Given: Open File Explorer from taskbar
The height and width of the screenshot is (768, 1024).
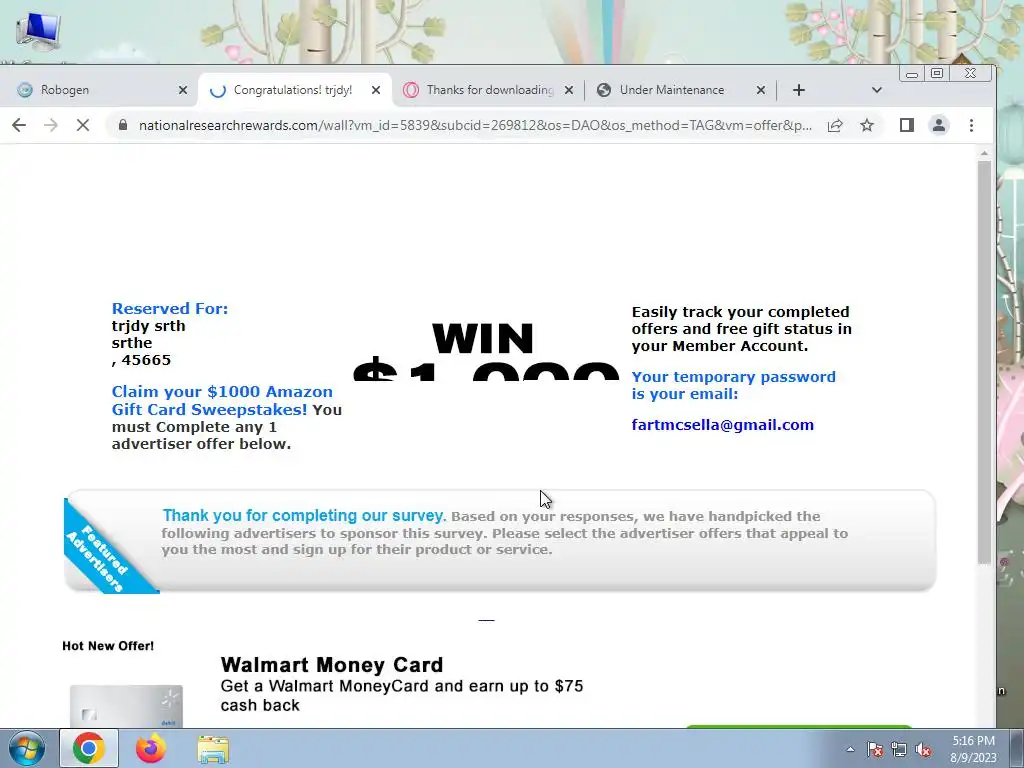Looking at the screenshot, I should click(x=213, y=749).
